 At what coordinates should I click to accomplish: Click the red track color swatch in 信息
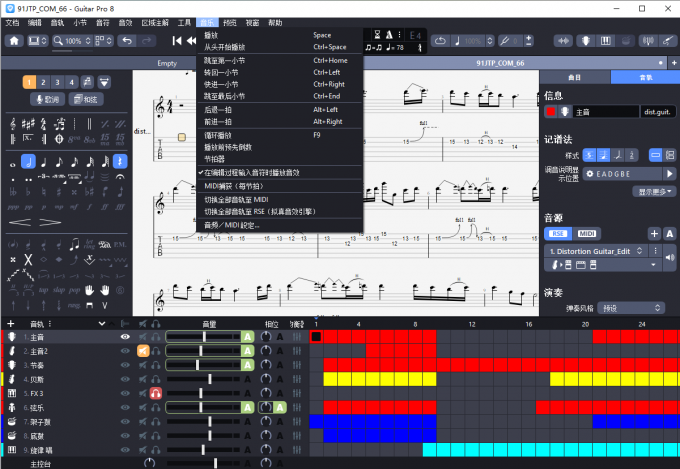(551, 112)
